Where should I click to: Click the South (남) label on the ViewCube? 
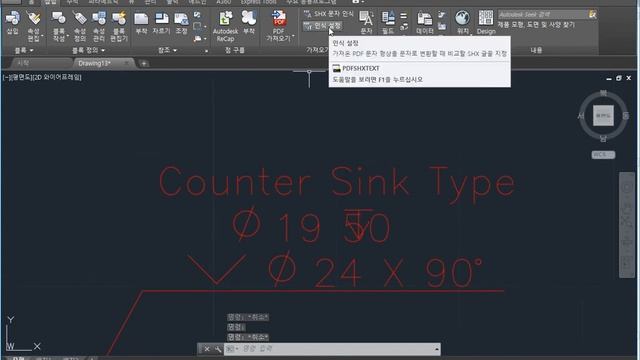(x=603, y=138)
